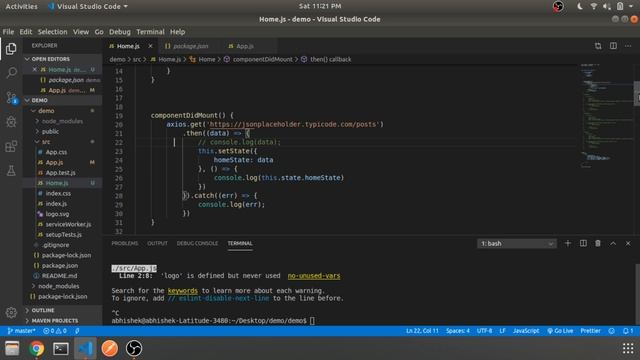Switch to Output panel tab
Image resolution: width=640 pixels, height=360 pixels.
point(157,243)
